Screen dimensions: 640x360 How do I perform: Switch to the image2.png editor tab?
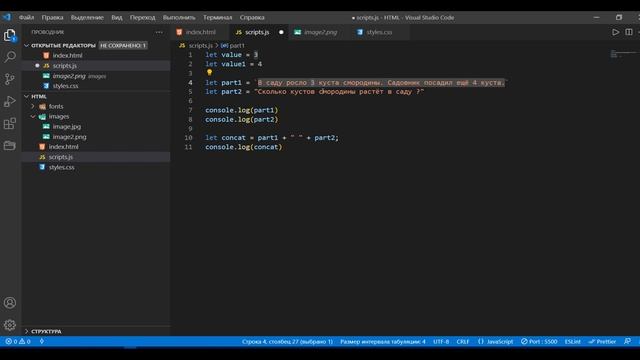(320, 32)
